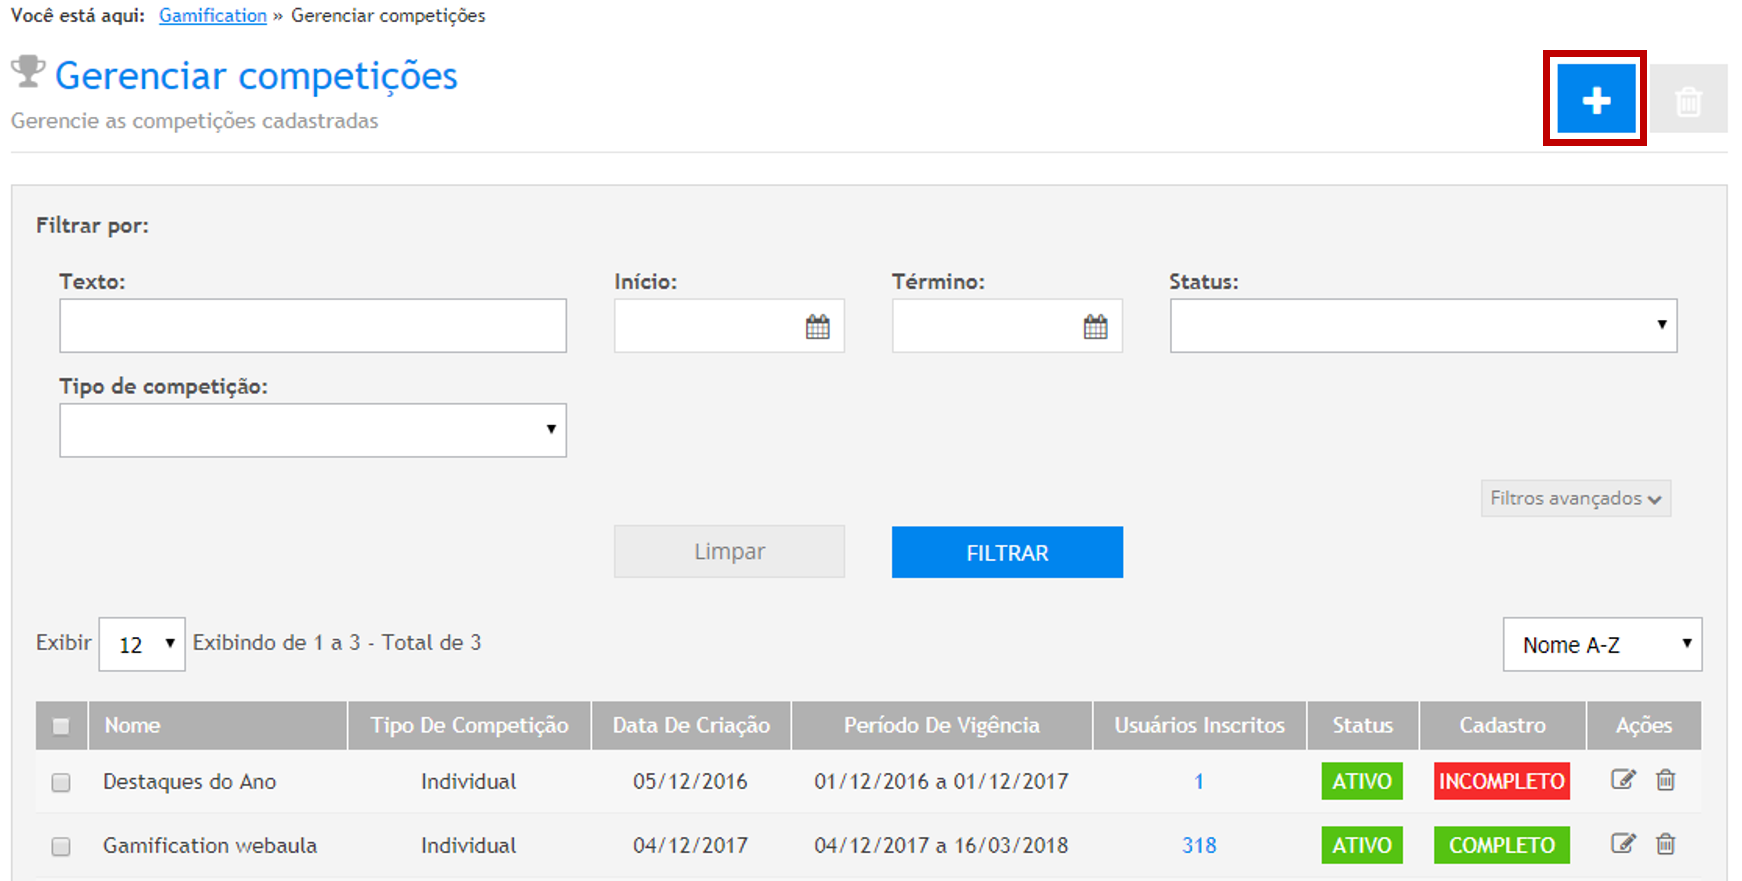
Task: Click the Gamification breadcrumb link
Action: pyautogui.click(x=213, y=16)
